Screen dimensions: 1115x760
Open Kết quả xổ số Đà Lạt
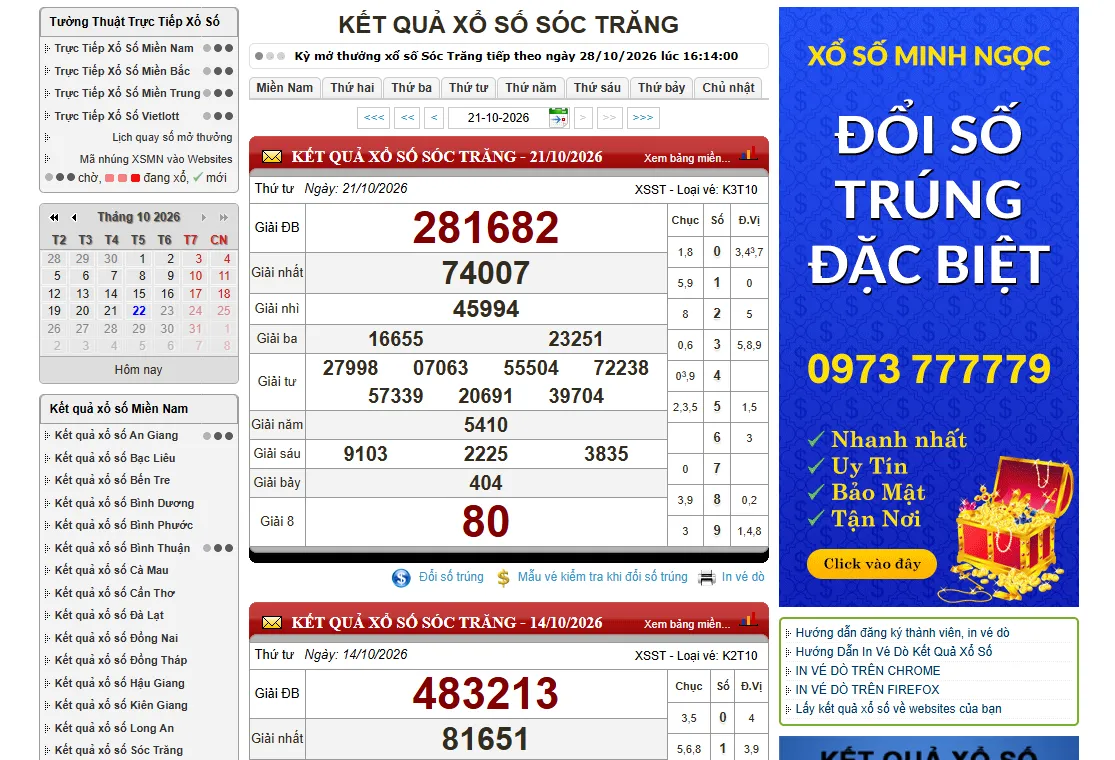109,615
